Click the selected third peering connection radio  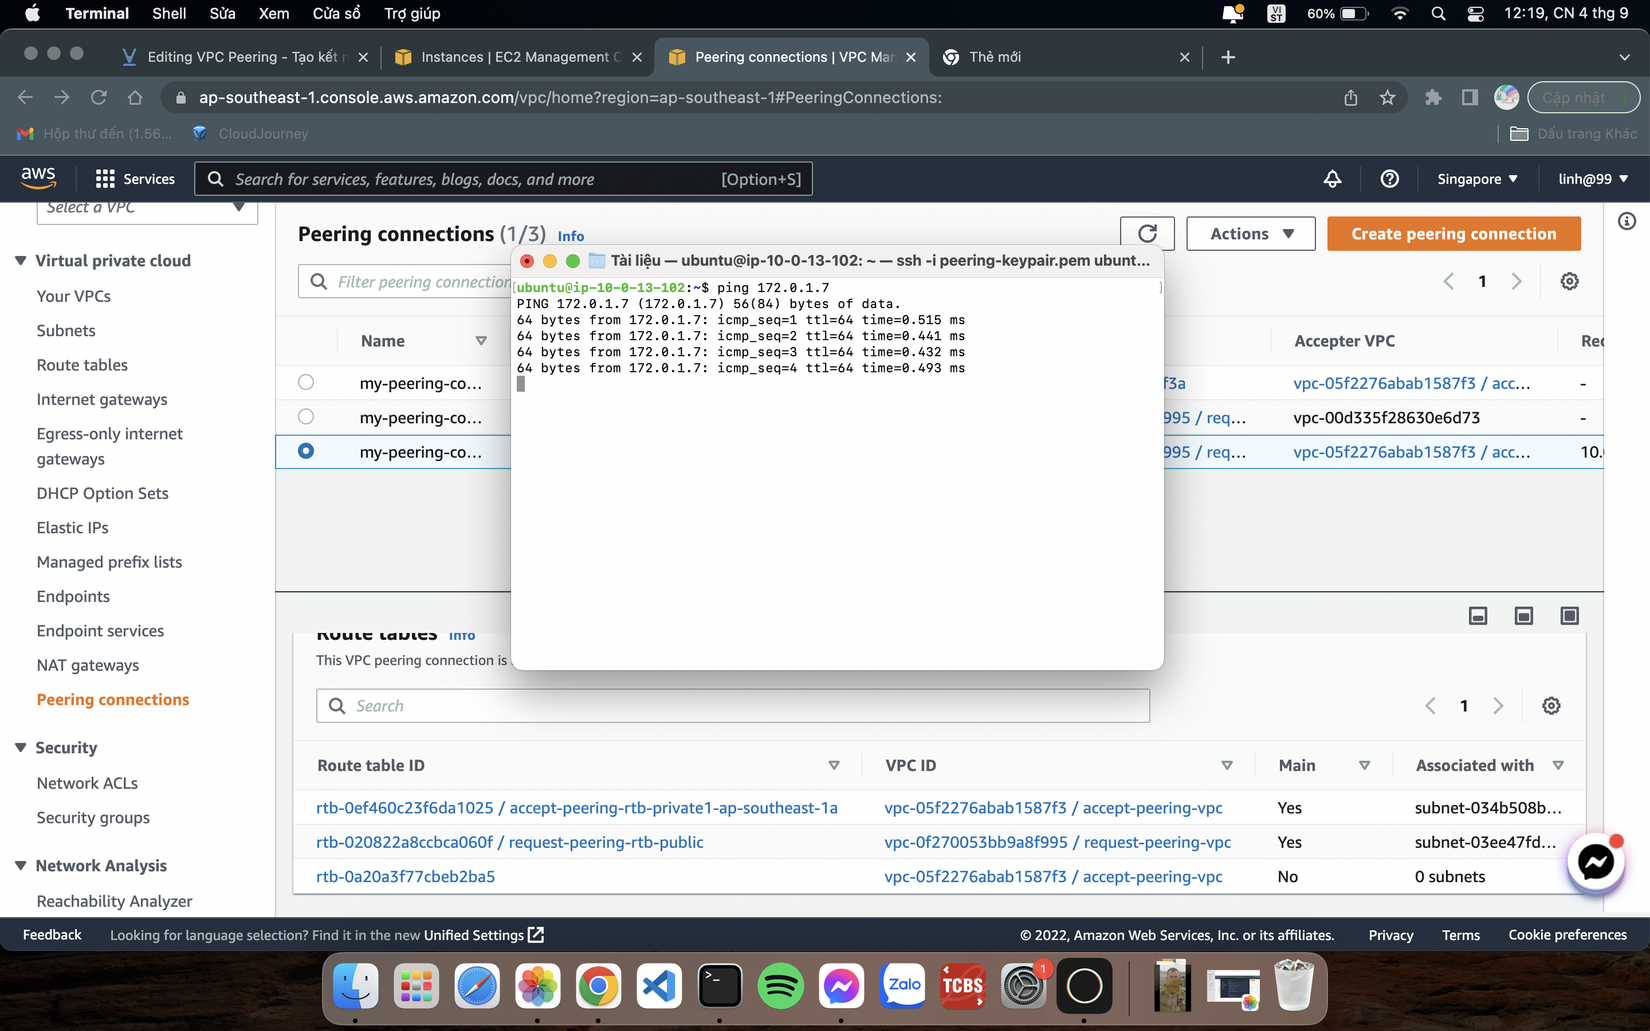coord(306,451)
